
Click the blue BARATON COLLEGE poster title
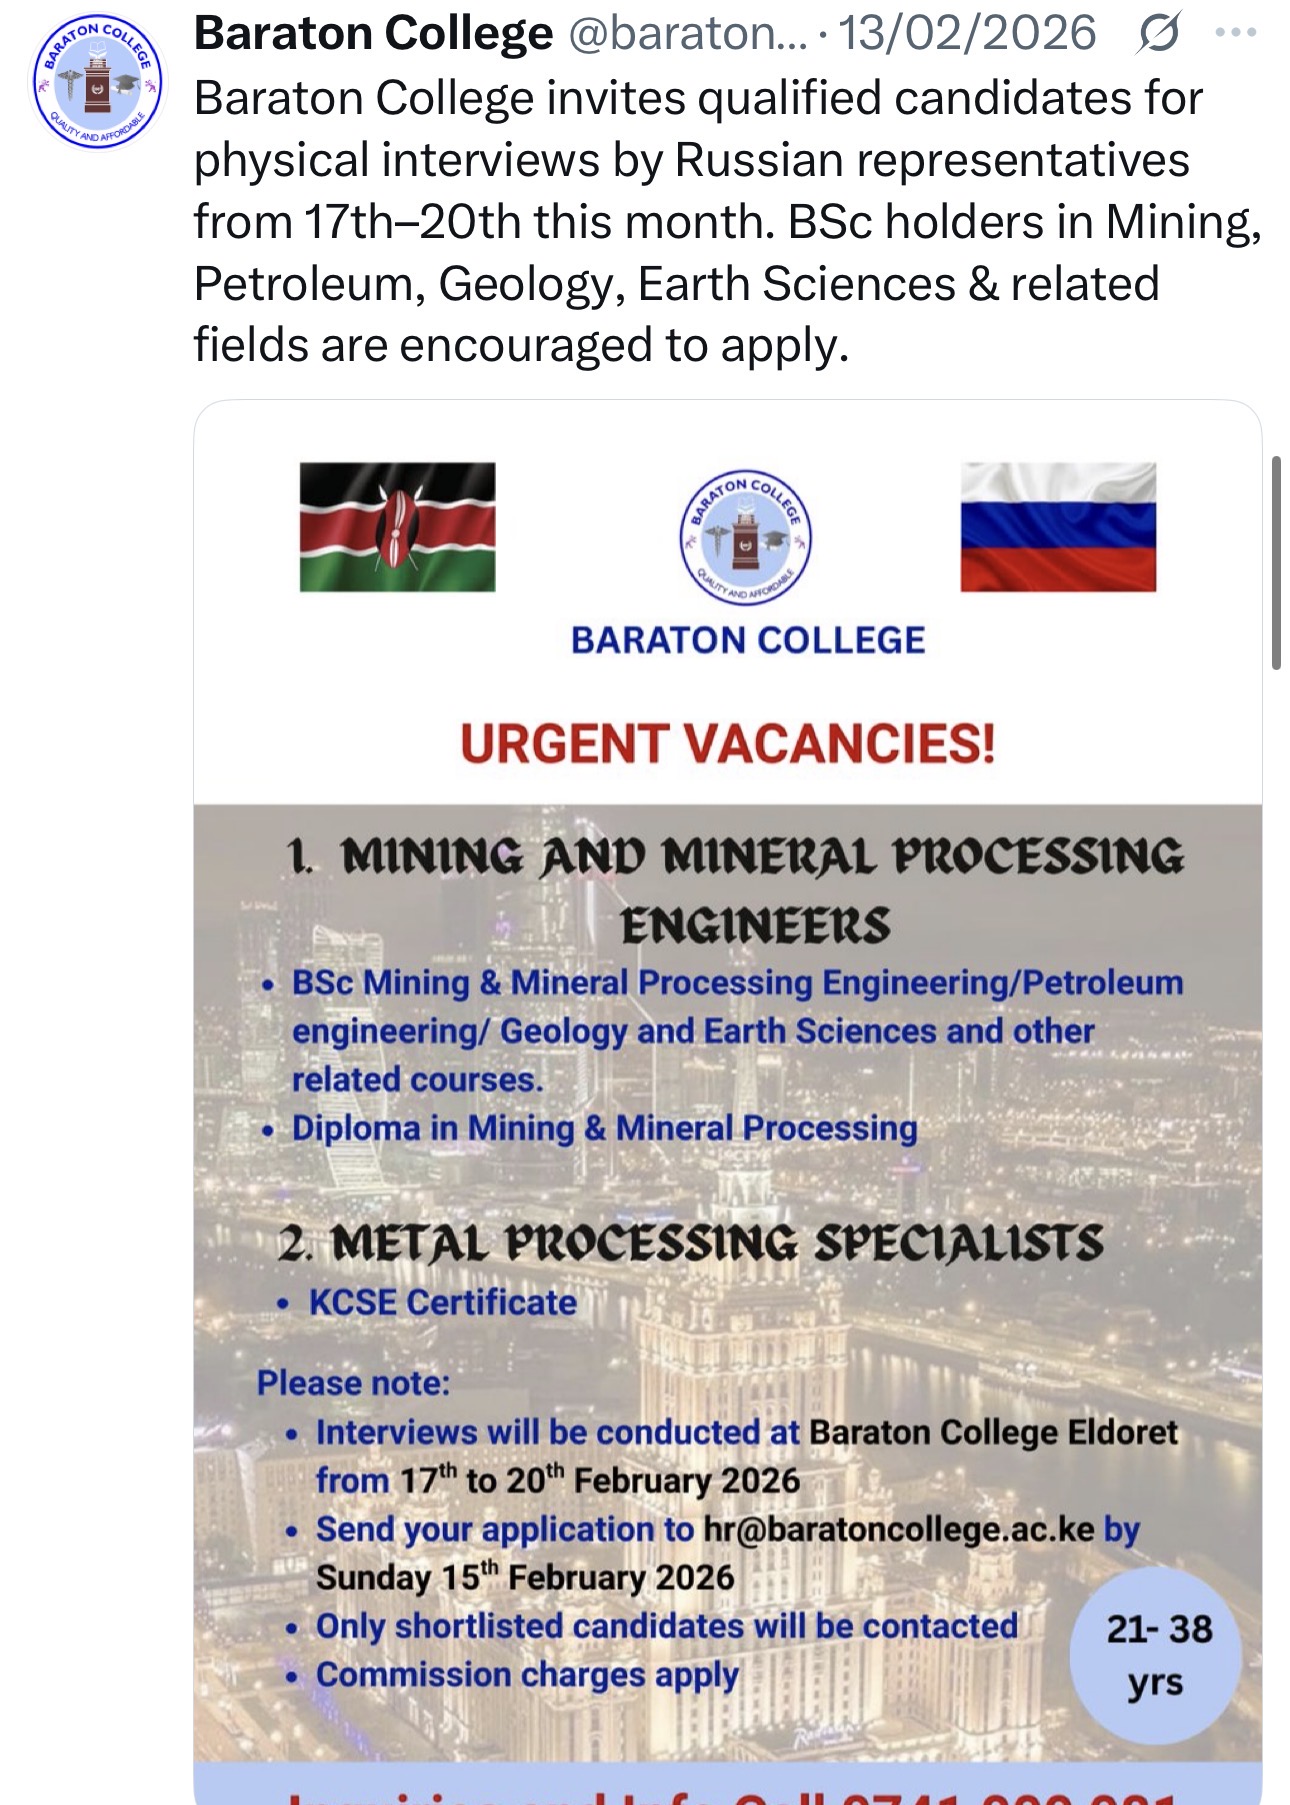(x=748, y=640)
